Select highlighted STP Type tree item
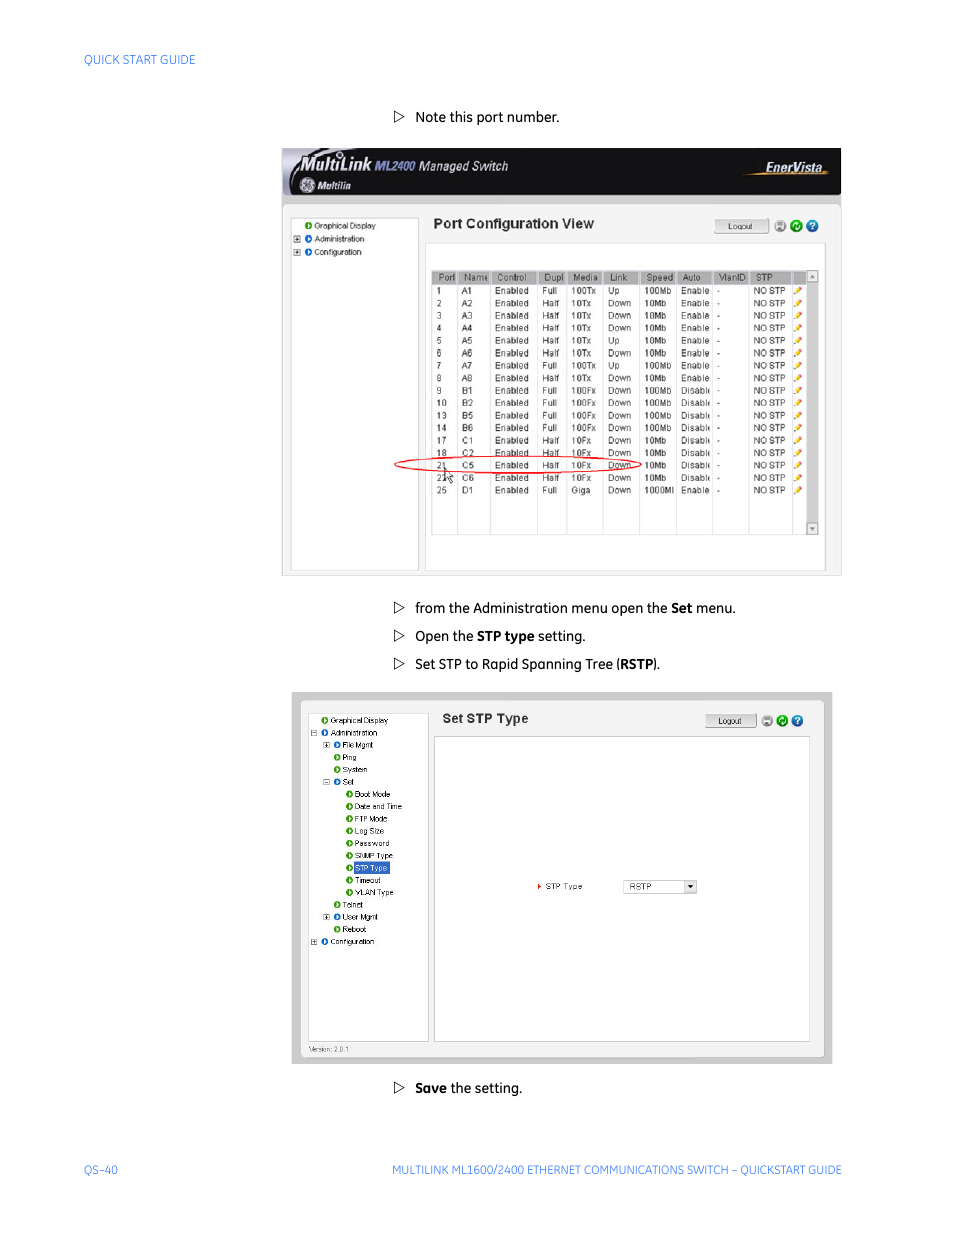This screenshot has width=954, height=1235. (371, 868)
